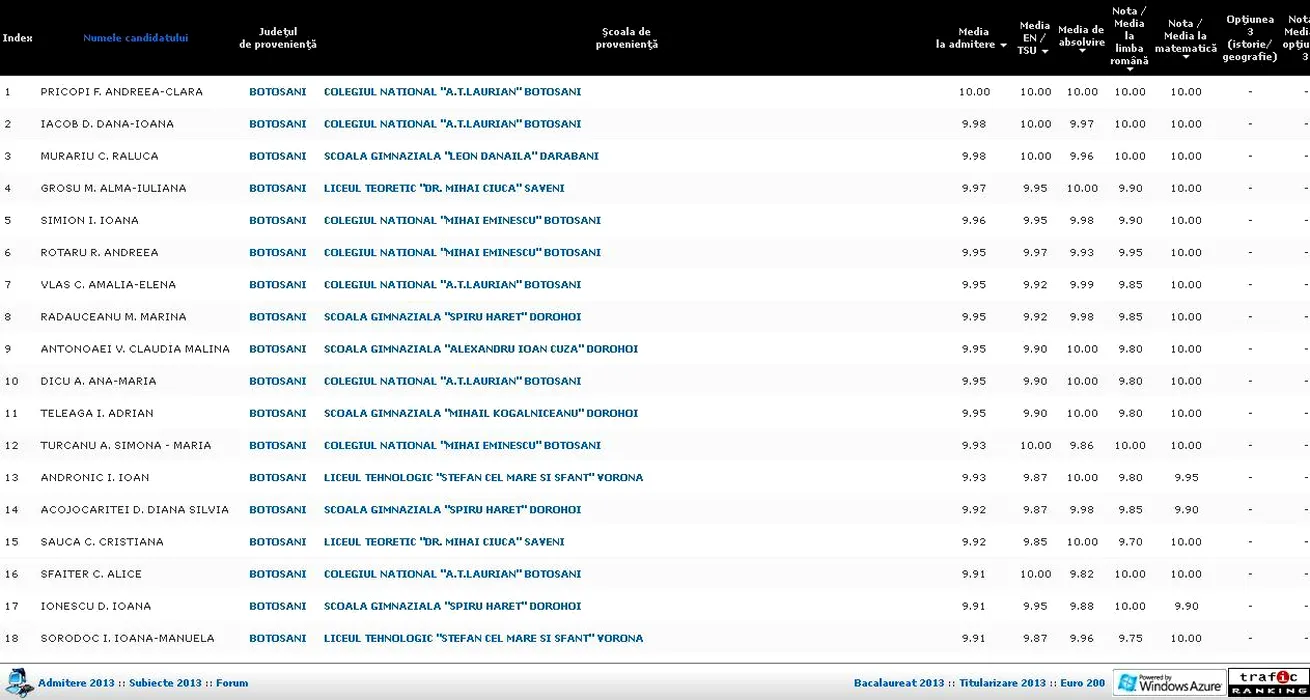
Task: Open Liceul Teoretic Dr. Mihai Ciuca in row 4
Action: point(444,188)
